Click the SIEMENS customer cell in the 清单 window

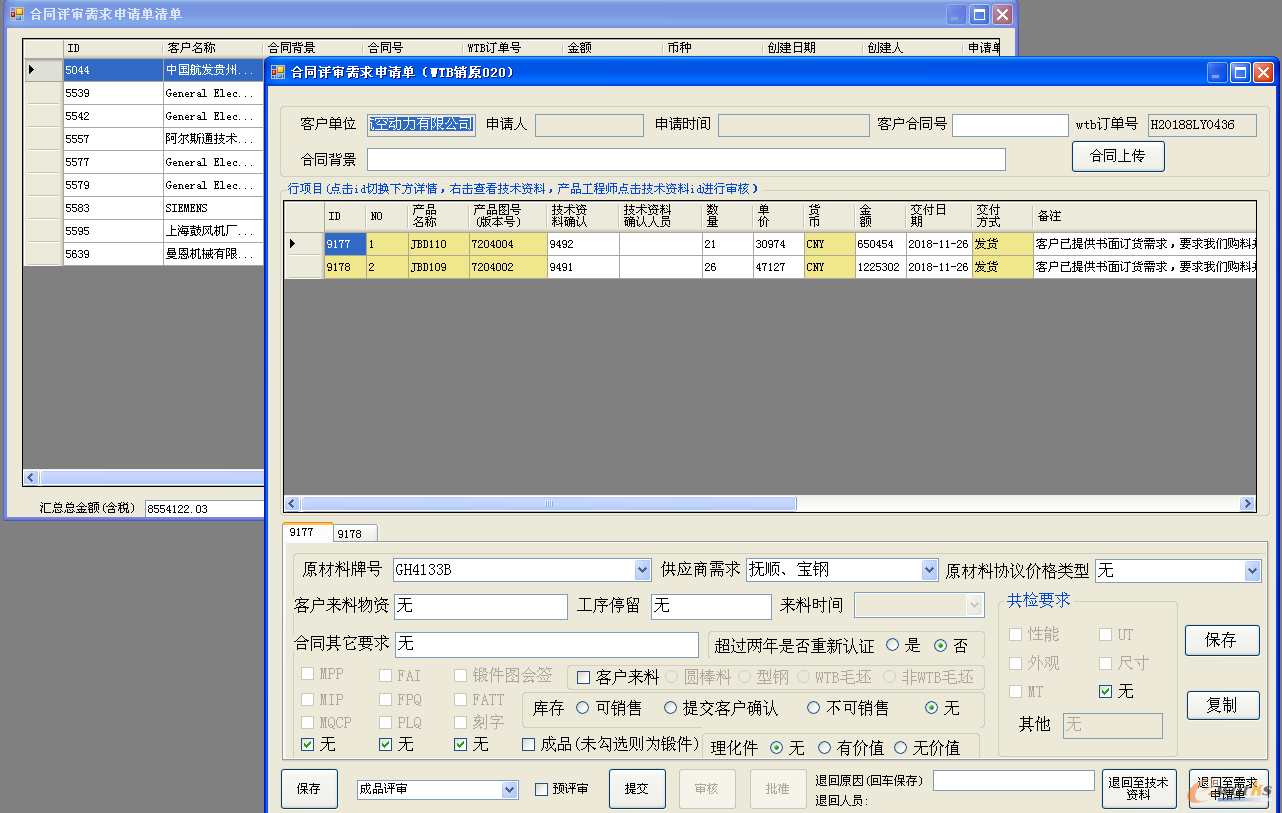click(213, 208)
